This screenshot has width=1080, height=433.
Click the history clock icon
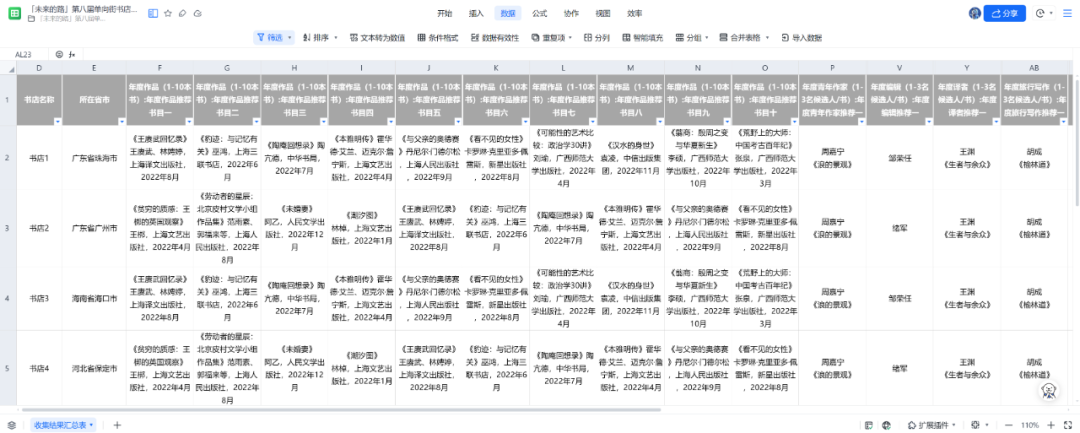click(1040, 13)
